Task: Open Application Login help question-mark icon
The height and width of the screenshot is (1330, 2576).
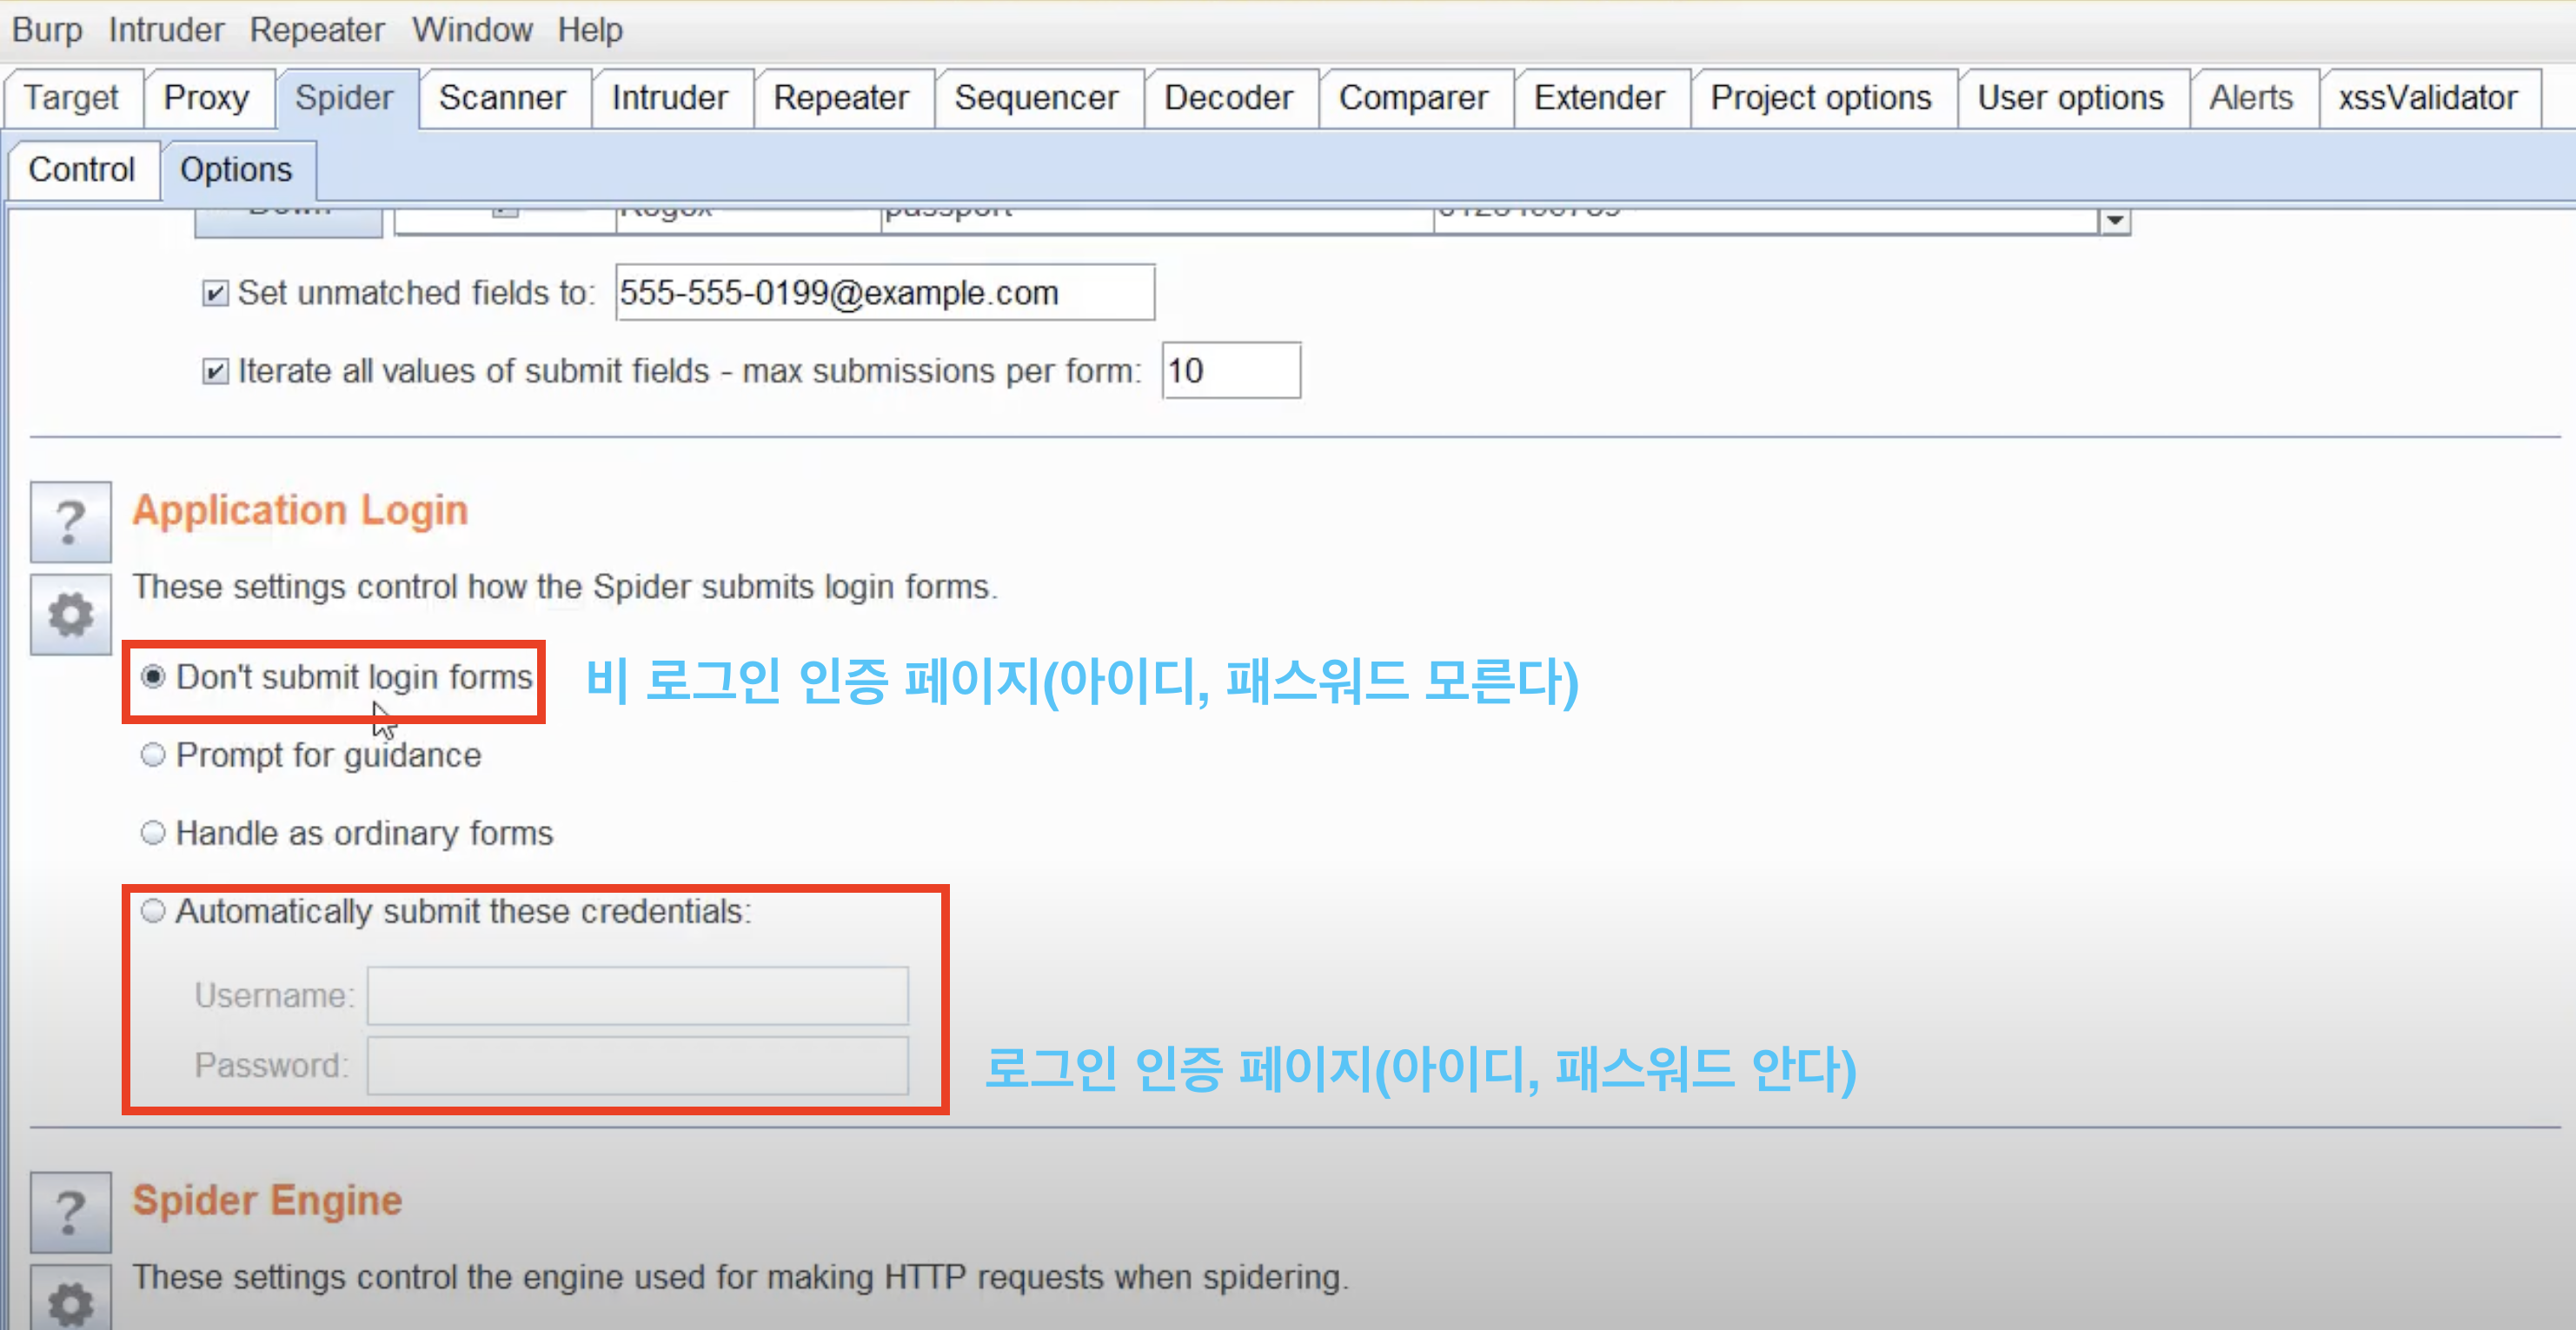Action: point(70,521)
